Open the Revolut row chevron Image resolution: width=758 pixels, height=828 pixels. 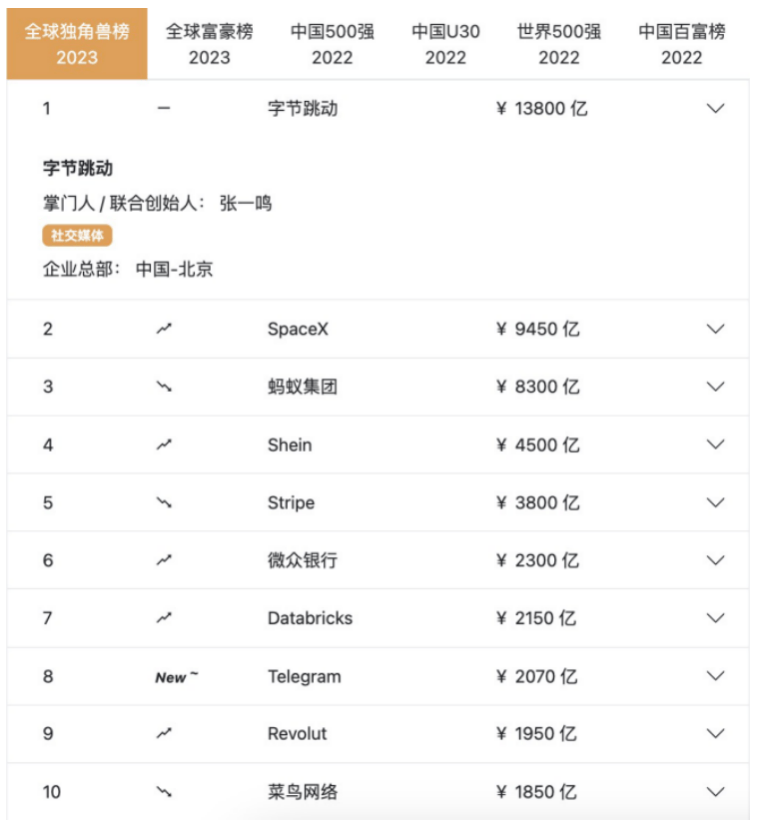715,734
